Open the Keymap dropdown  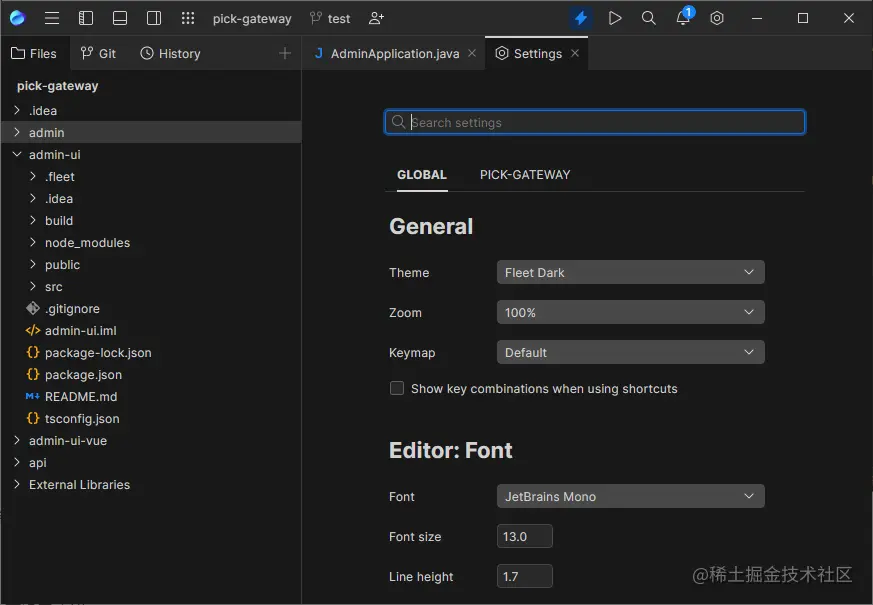pyautogui.click(x=630, y=352)
